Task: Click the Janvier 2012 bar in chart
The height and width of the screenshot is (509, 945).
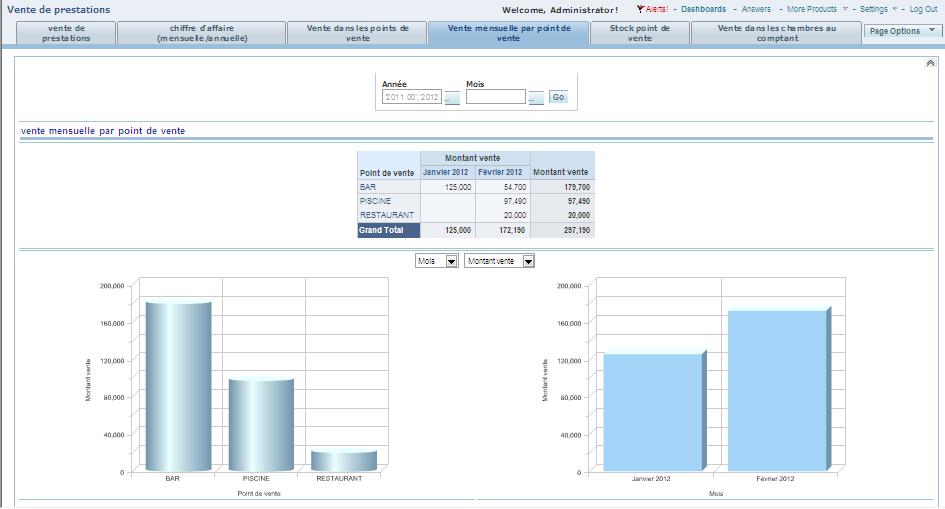Action: click(654, 411)
